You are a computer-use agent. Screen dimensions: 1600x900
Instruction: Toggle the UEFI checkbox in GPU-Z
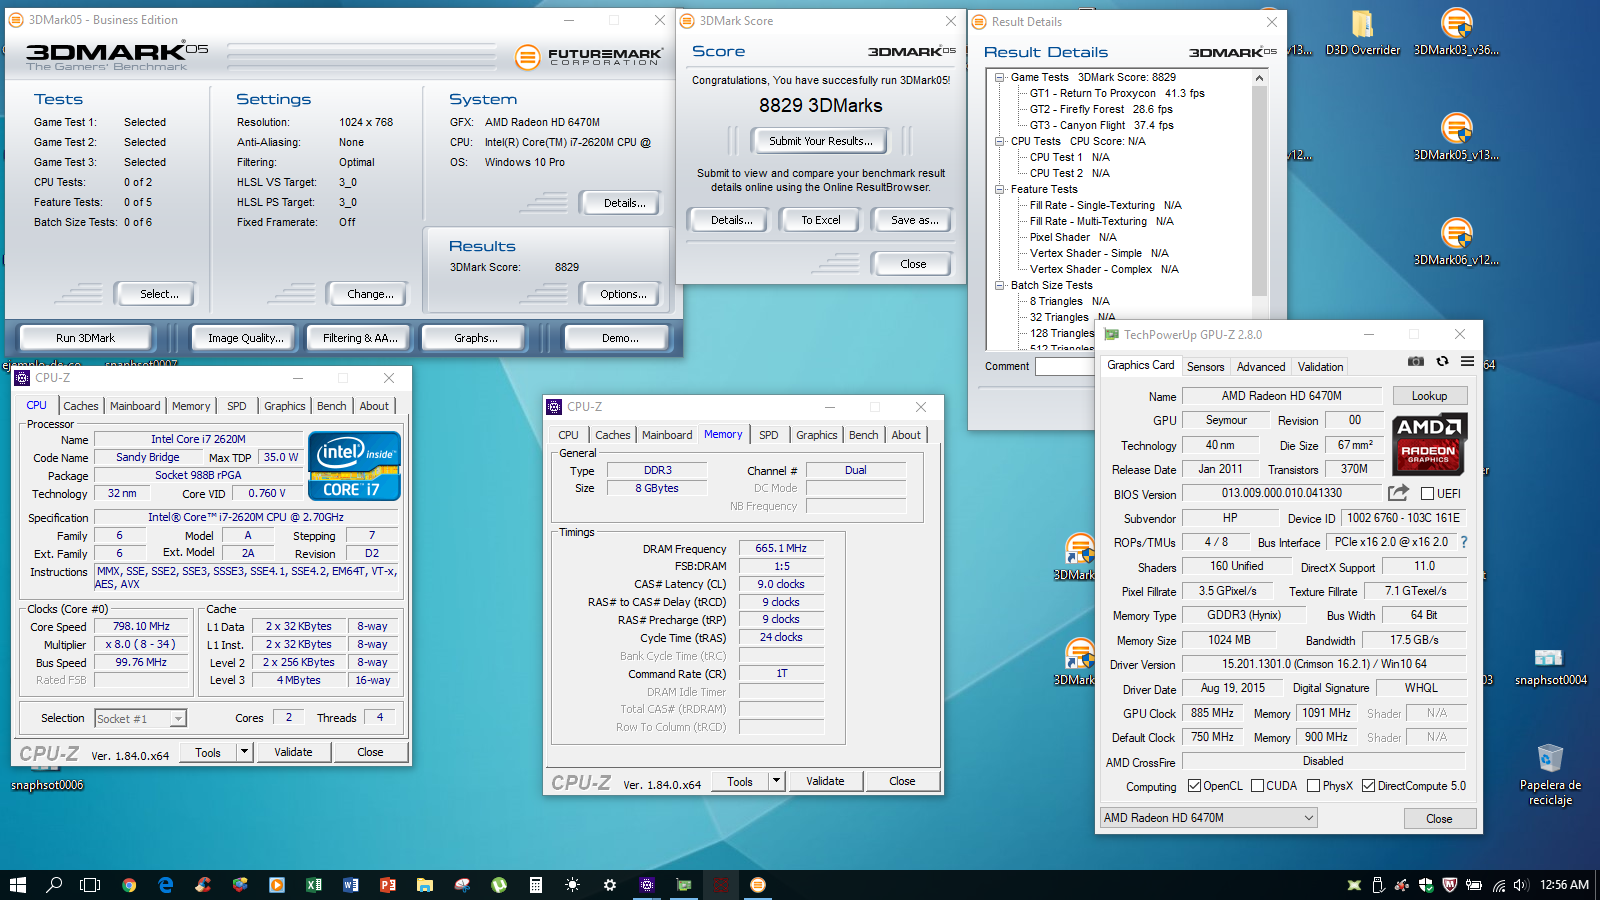coord(1427,494)
